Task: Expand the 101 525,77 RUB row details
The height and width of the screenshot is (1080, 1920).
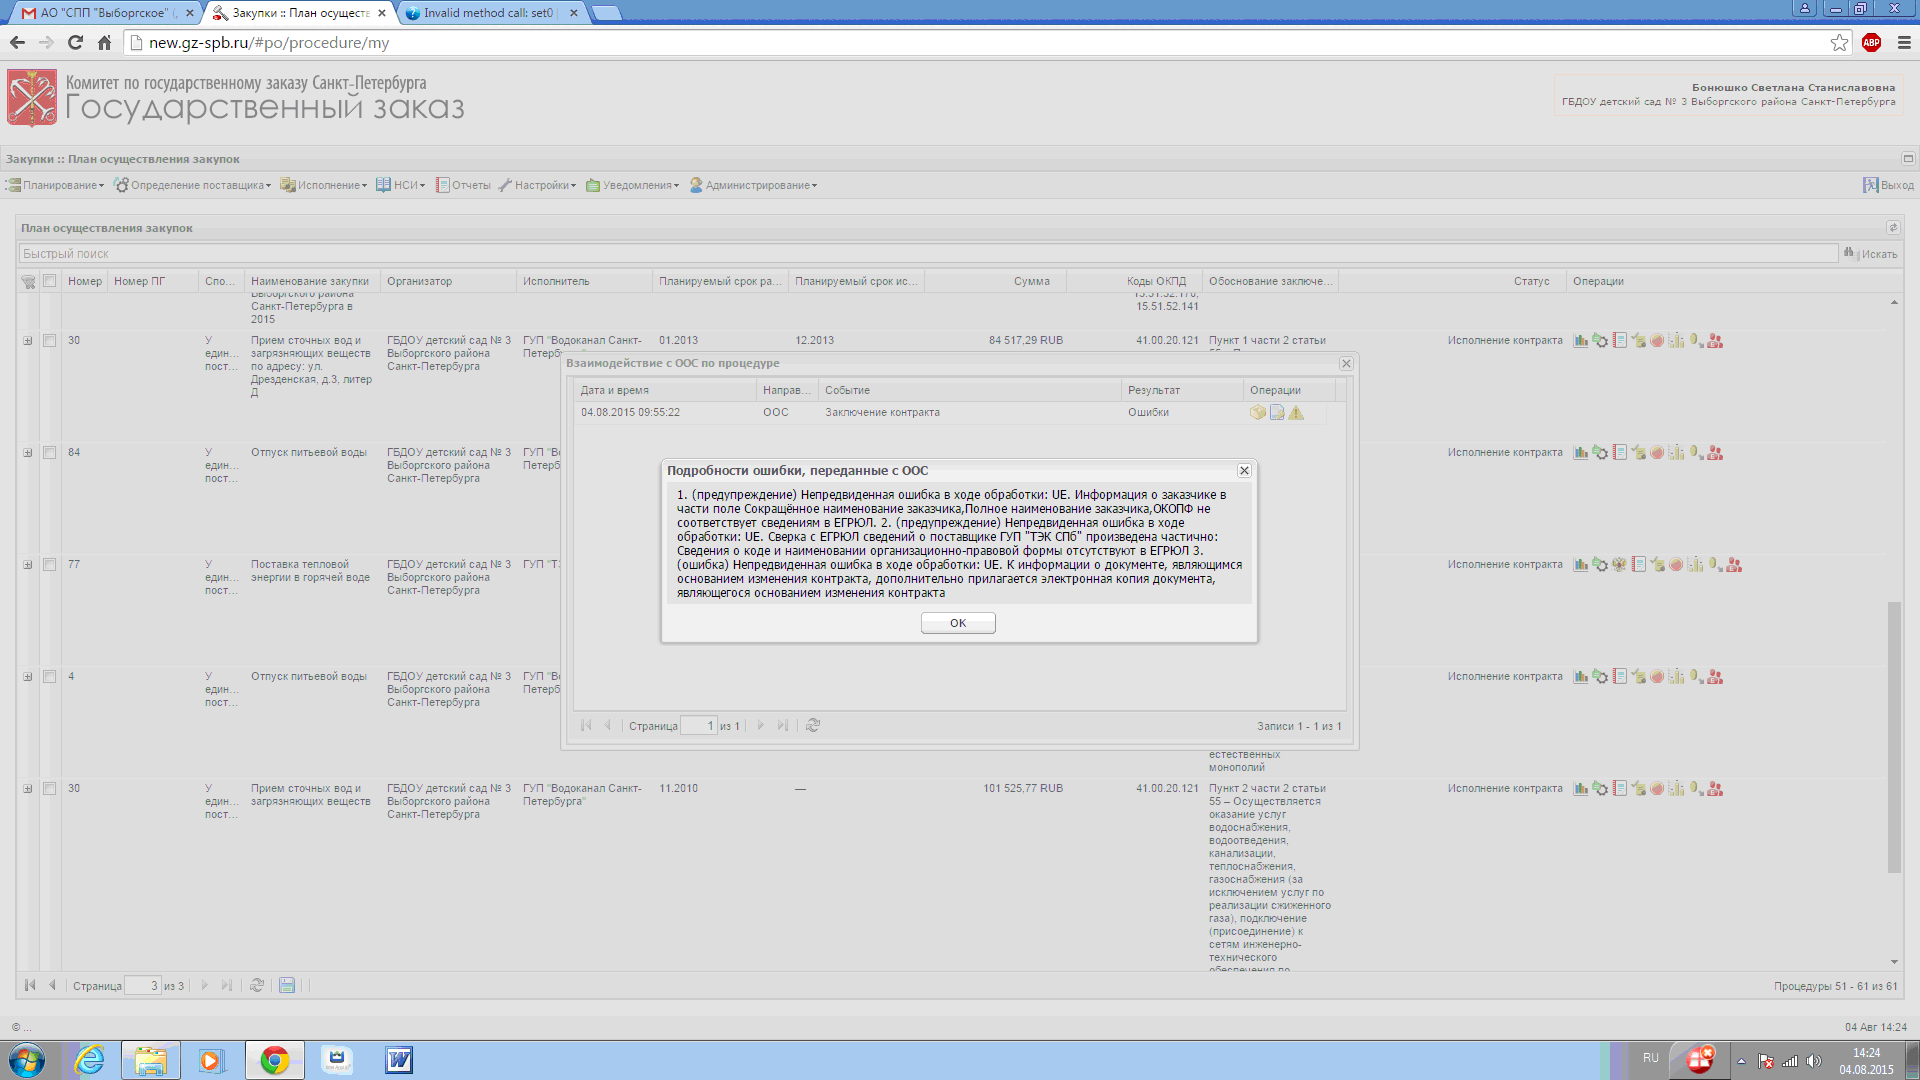Action: [x=28, y=789]
